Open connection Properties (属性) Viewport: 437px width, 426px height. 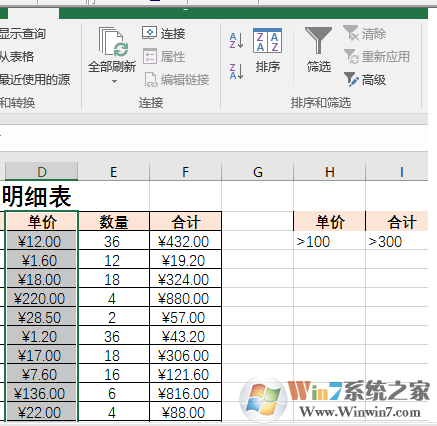(164, 56)
